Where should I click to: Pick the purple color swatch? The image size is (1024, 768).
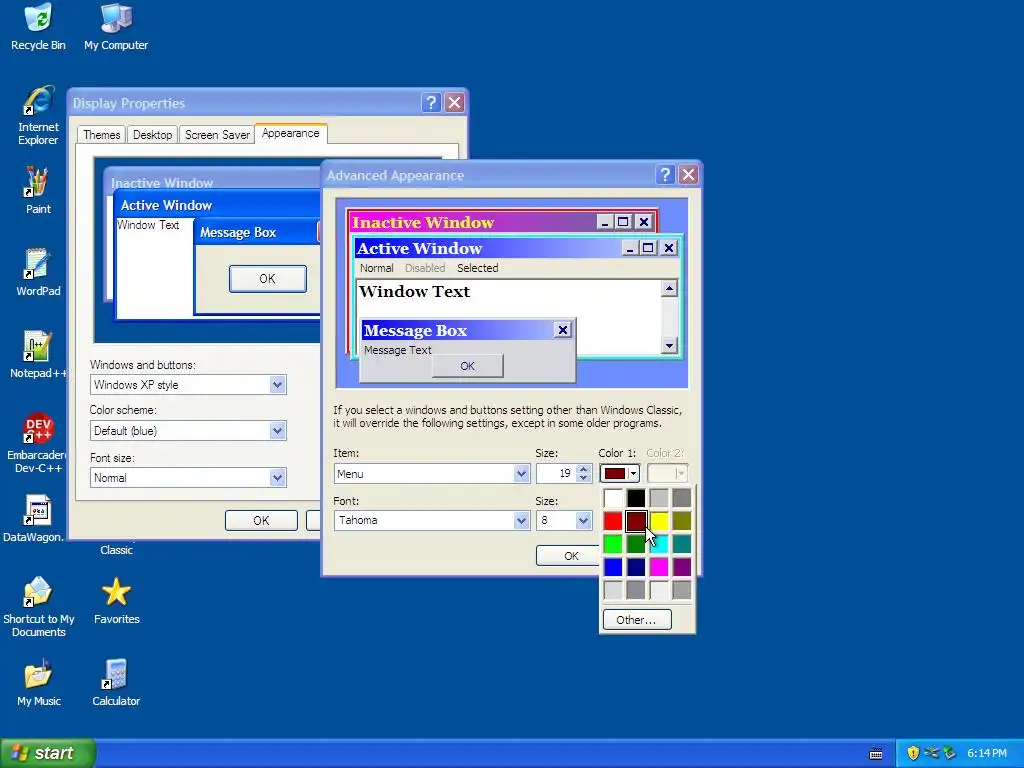[x=682, y=567]
